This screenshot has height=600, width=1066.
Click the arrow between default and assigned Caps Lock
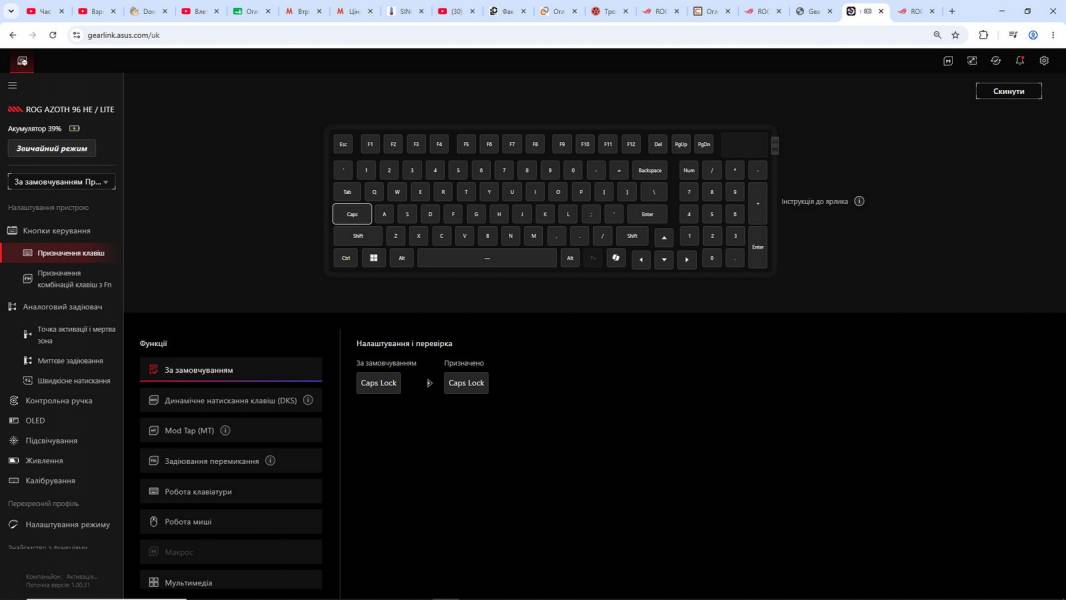tap(429, 383)
